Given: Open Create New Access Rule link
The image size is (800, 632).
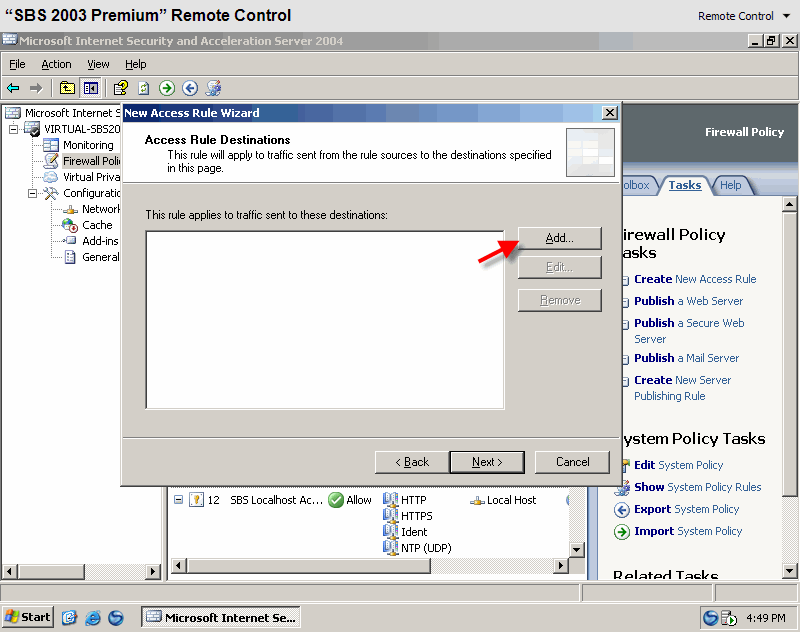Looking at the screenshot, I should [x=695, y=280].
